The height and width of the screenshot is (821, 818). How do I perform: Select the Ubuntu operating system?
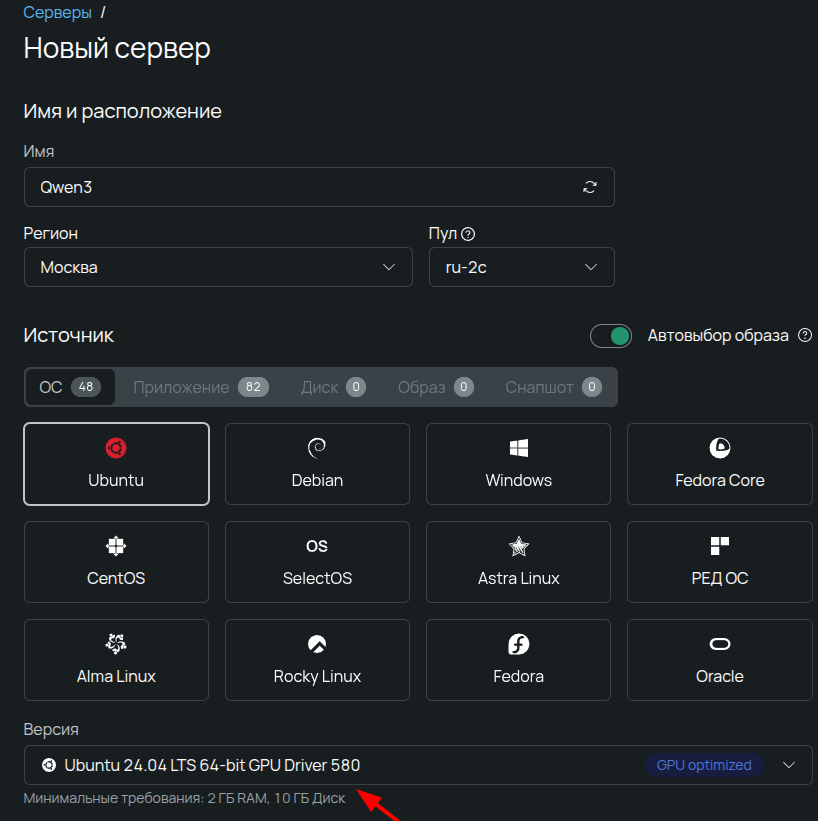[x=116, y=463]
